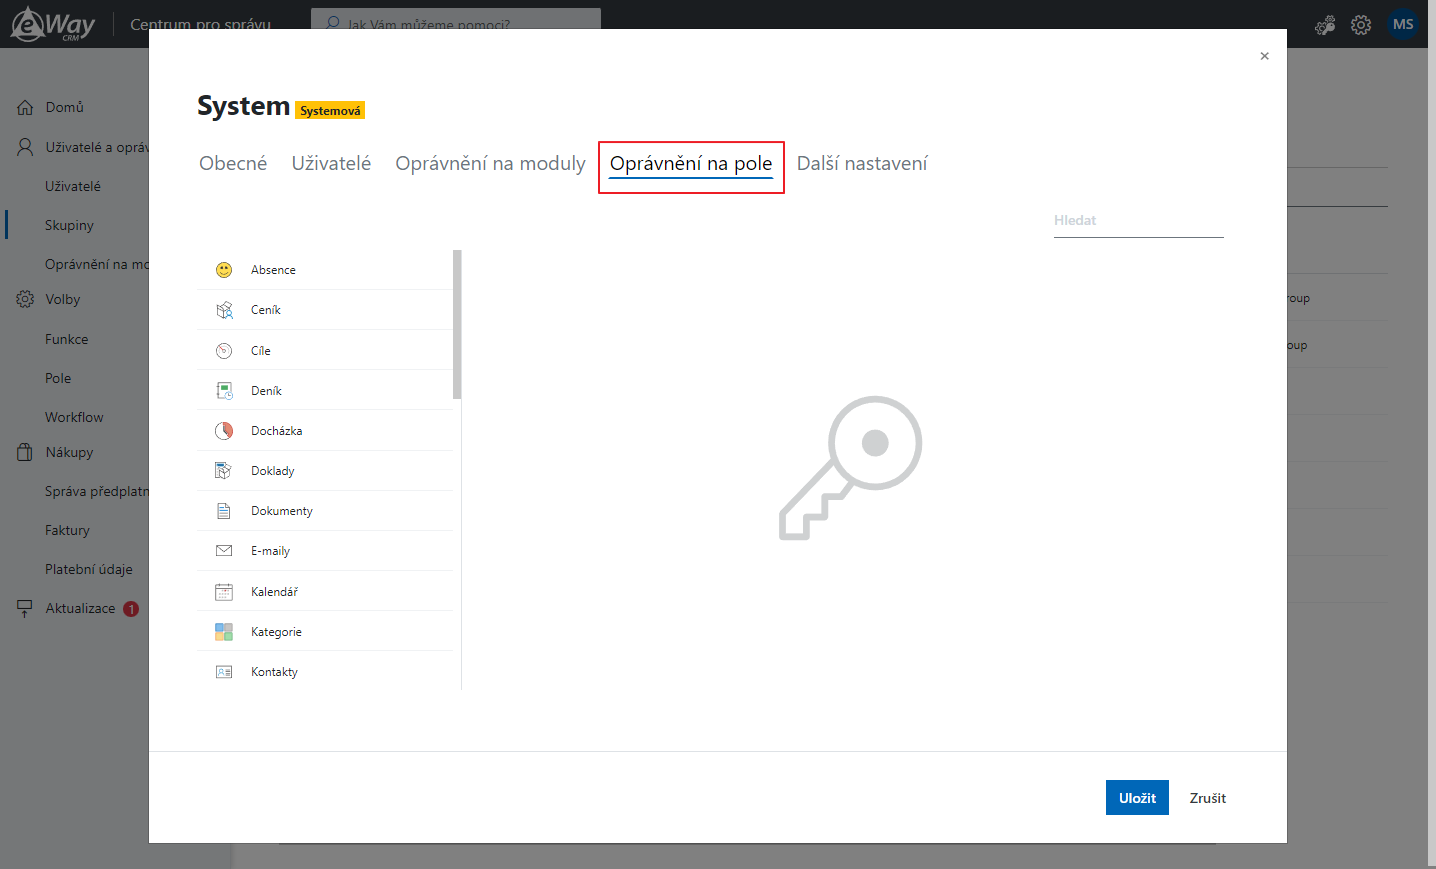Open Pole in sidebar
Image resolution: width=1436 pixels, height=869 pixels.
[58, 378]
